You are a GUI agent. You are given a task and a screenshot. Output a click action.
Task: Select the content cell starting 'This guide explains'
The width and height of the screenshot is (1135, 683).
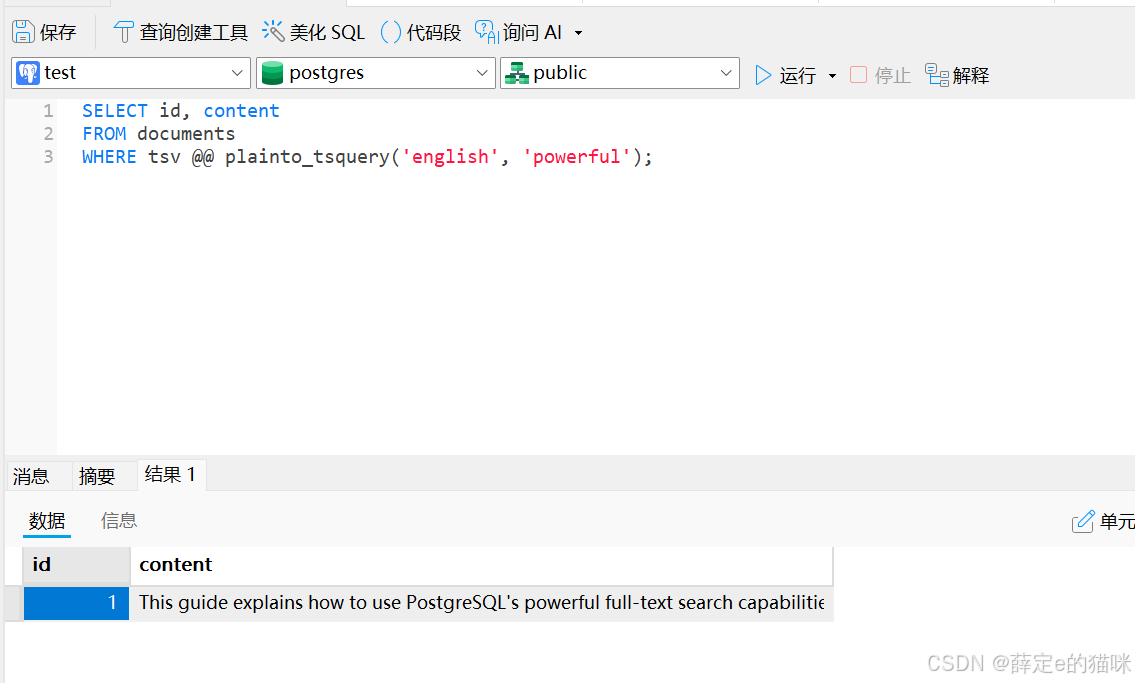pyautogui.click(x=481, y=603)
